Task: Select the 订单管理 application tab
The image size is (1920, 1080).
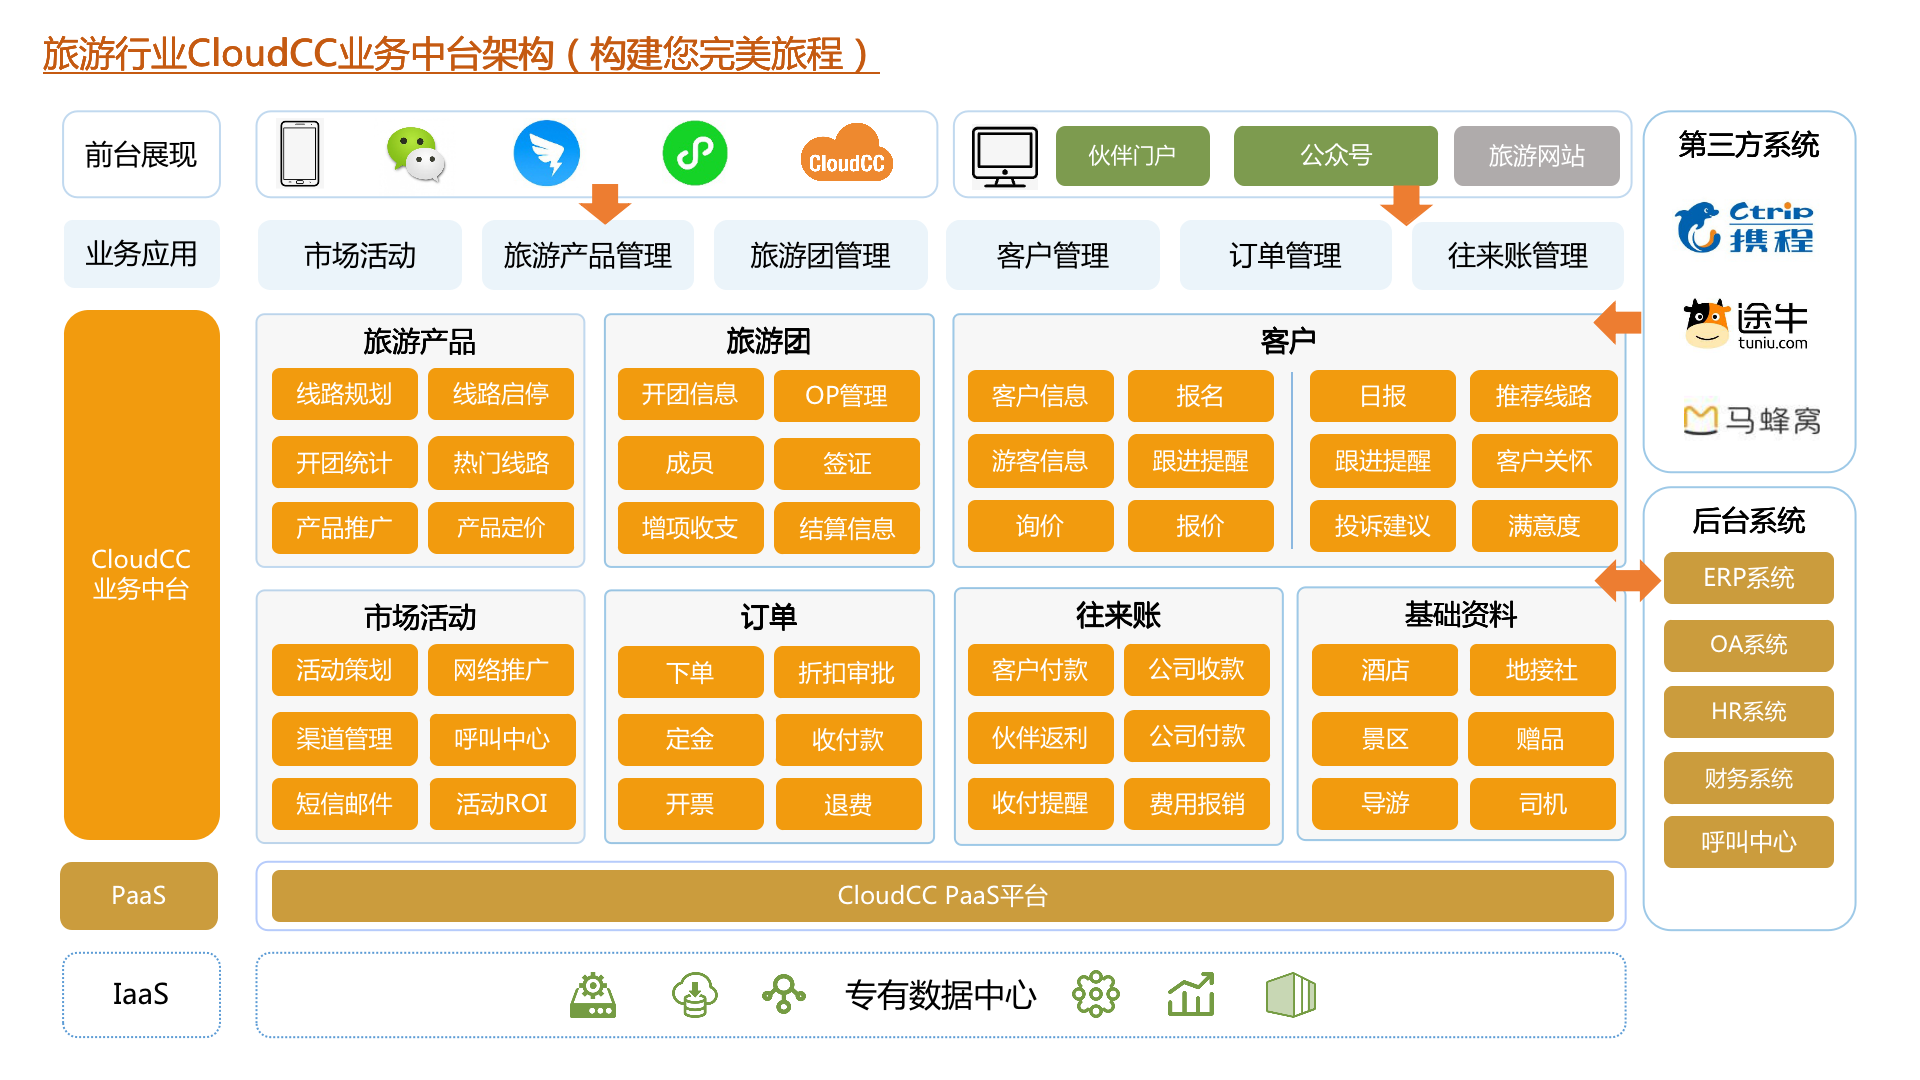Action: [x=1284, y=256]
